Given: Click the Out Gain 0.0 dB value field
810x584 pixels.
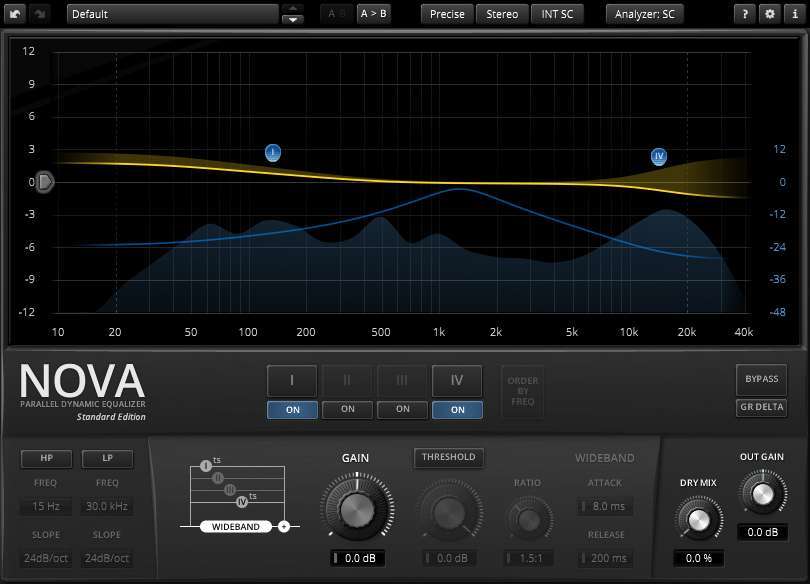Looking at the screenshot, I should tap(763, 532).
